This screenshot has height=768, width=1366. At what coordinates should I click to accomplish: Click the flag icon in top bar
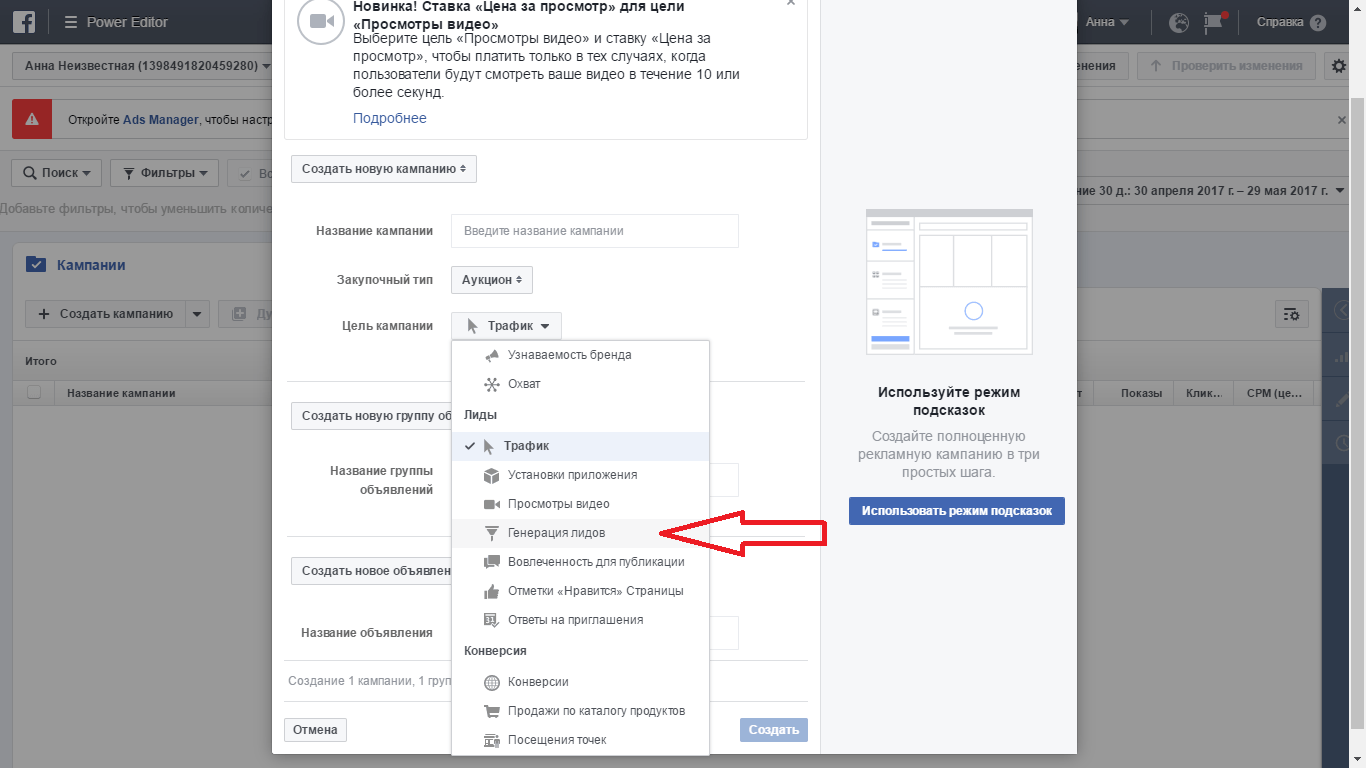1214,22
